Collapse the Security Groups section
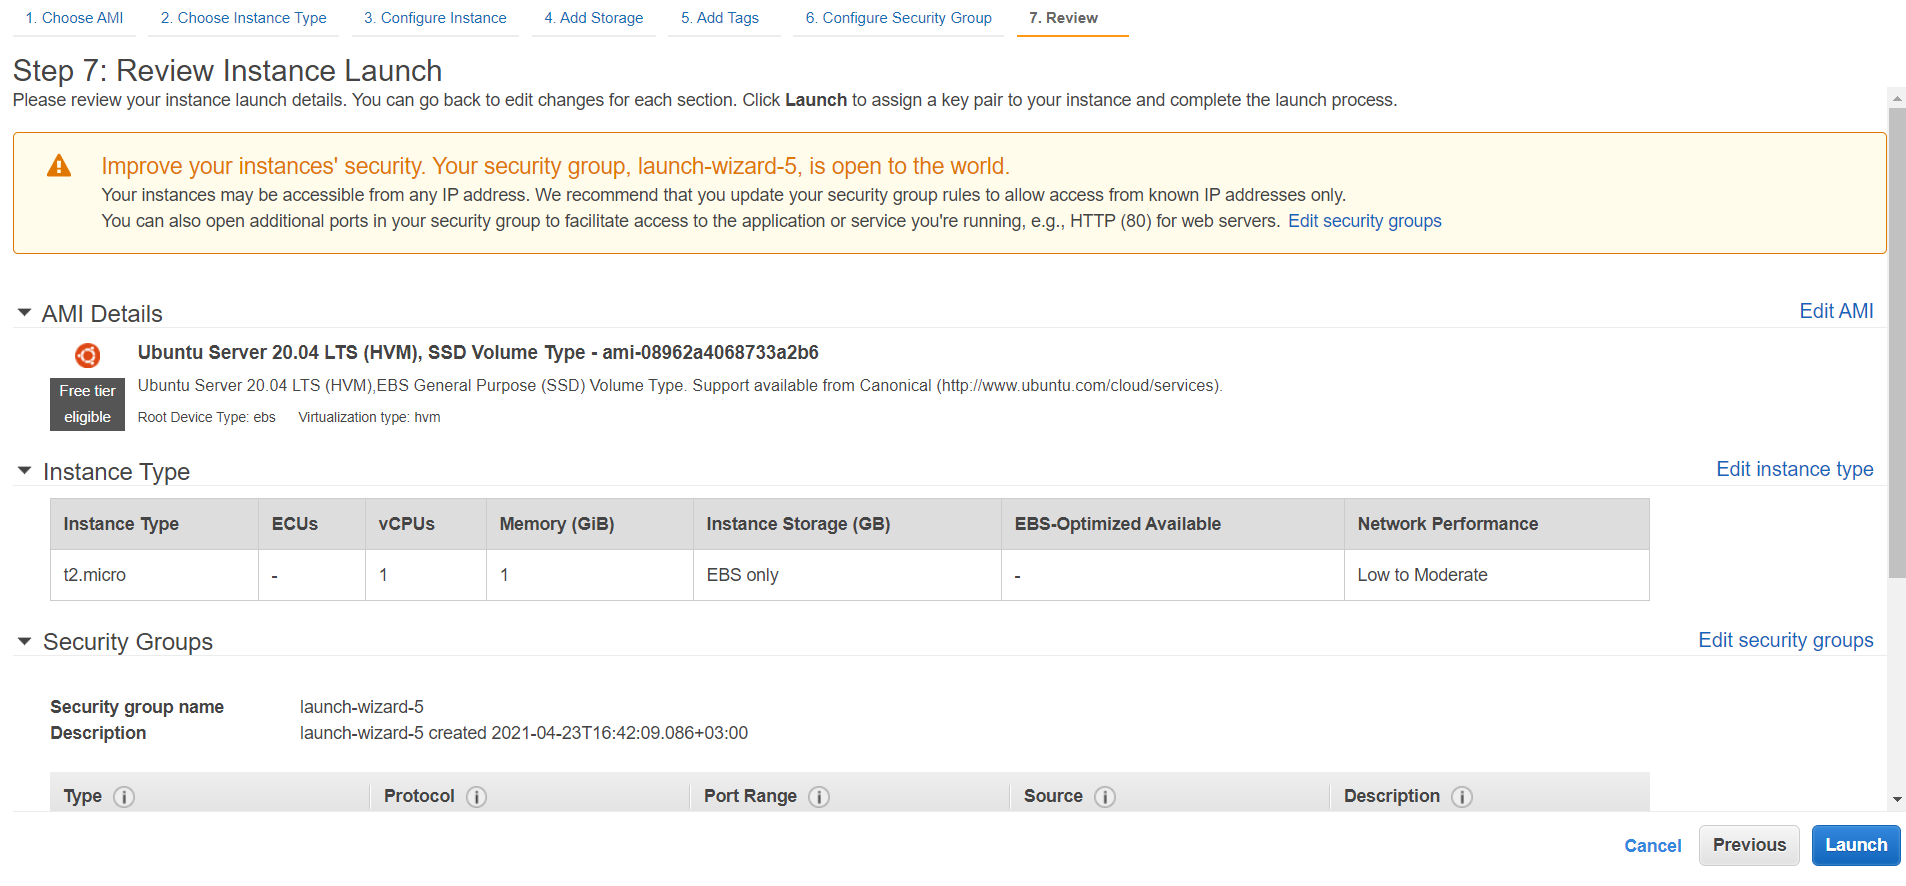This screenshot has height=886, width=1906. pyautogui.click(x=25, y=641)
